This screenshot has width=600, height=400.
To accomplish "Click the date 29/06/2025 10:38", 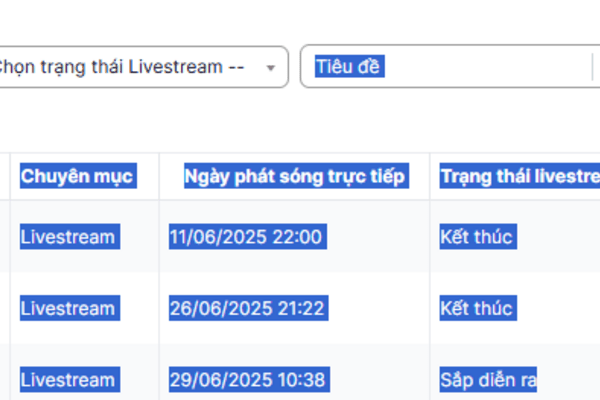I will pyautogui.click(x=246, y=380).
